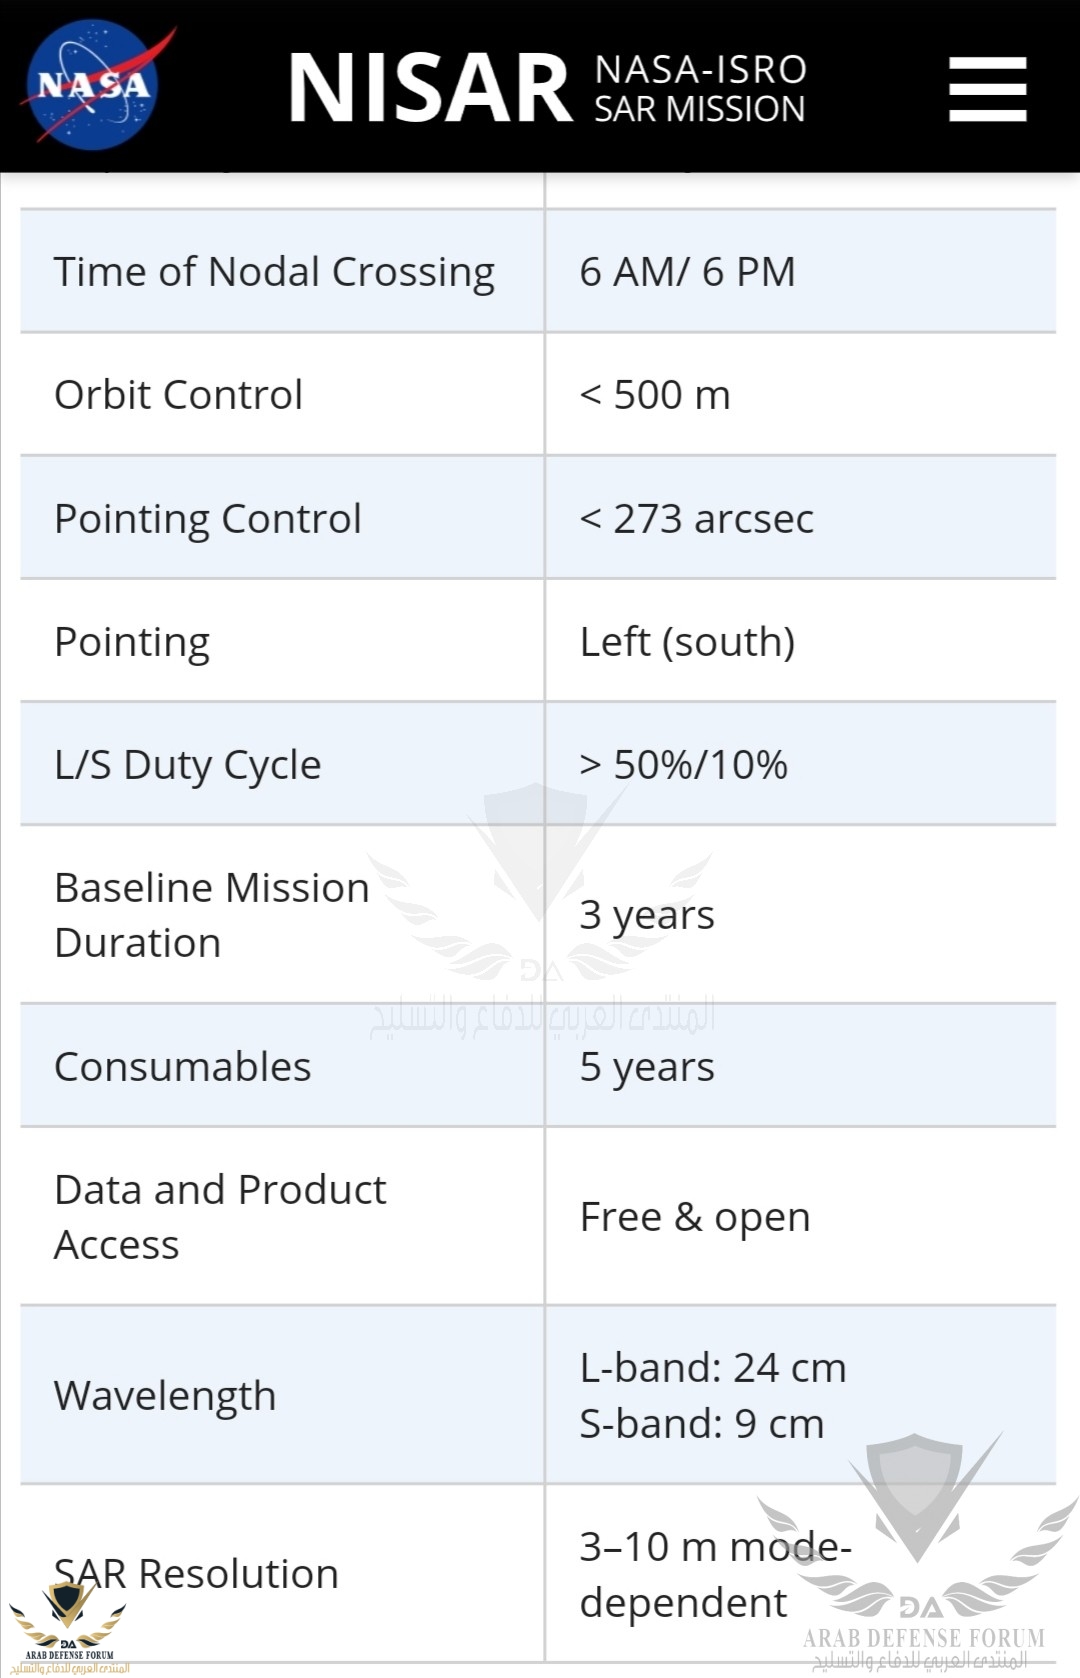
Task: Click the SAR Resolution row label
Action: tap(196, 1574)
